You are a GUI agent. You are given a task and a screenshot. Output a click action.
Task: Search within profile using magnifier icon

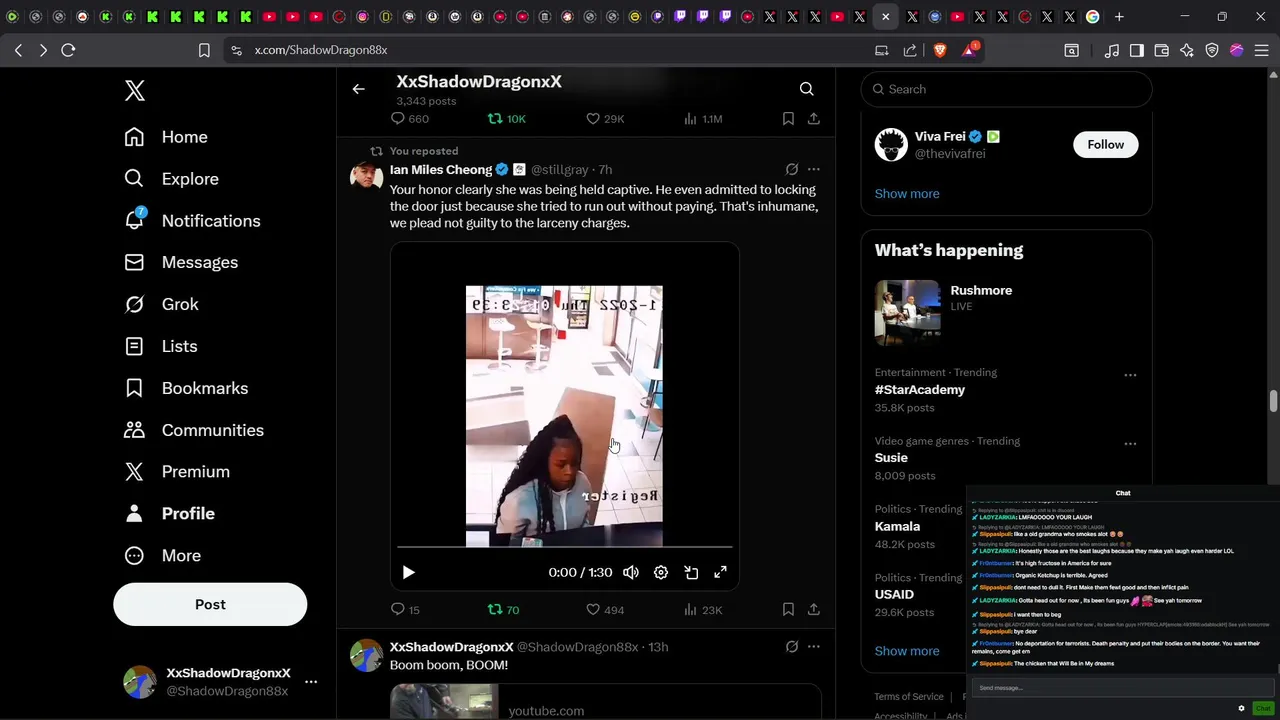coord(806,89)
